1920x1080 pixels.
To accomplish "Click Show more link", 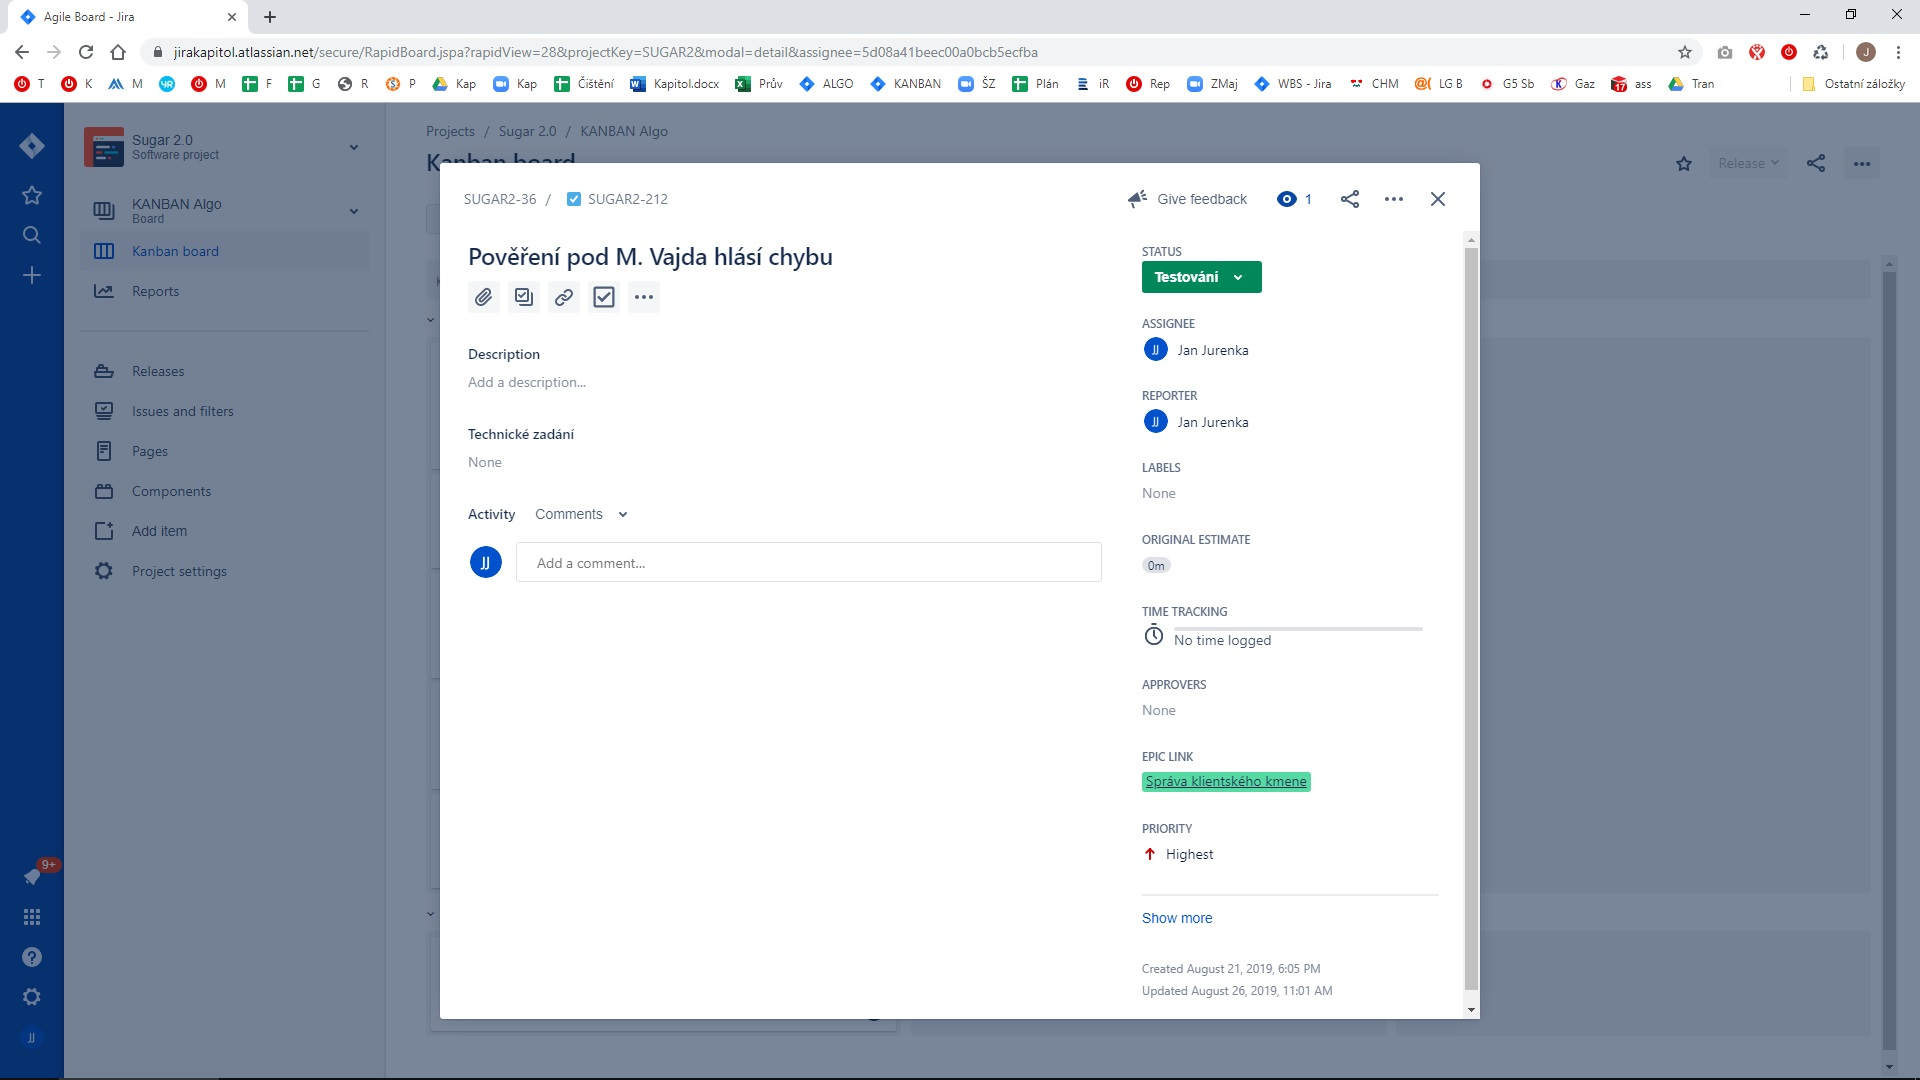I will [1177, 918].
